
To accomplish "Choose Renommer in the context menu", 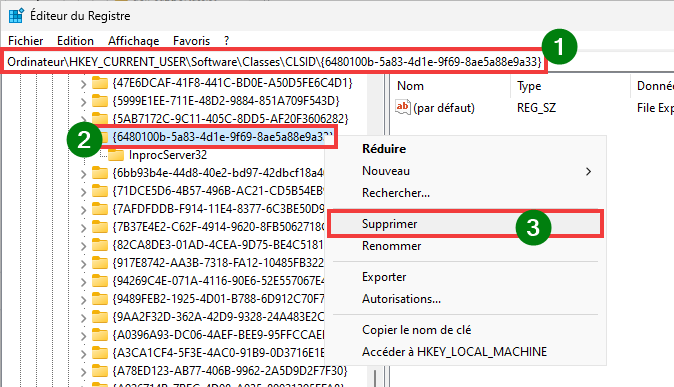I will pyautogui.click(x=391, y=246).
